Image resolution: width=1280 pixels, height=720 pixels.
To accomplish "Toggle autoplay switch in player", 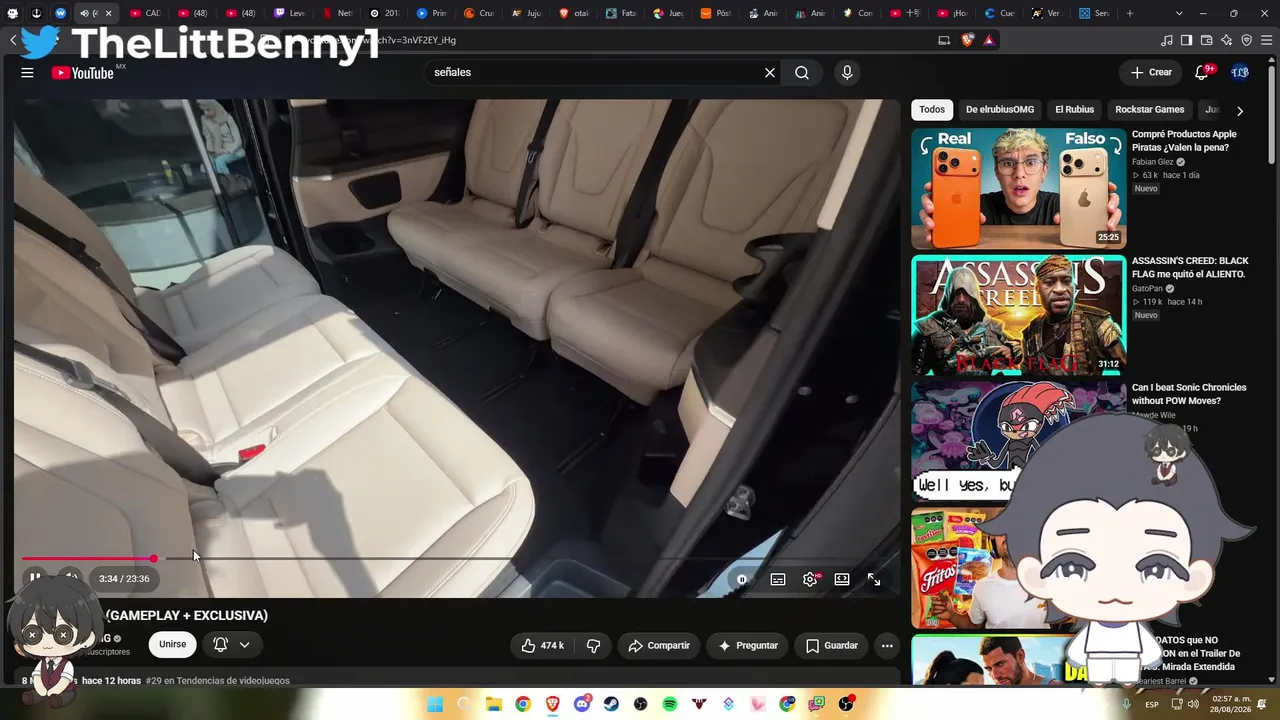I will click(x=742, y=579).
